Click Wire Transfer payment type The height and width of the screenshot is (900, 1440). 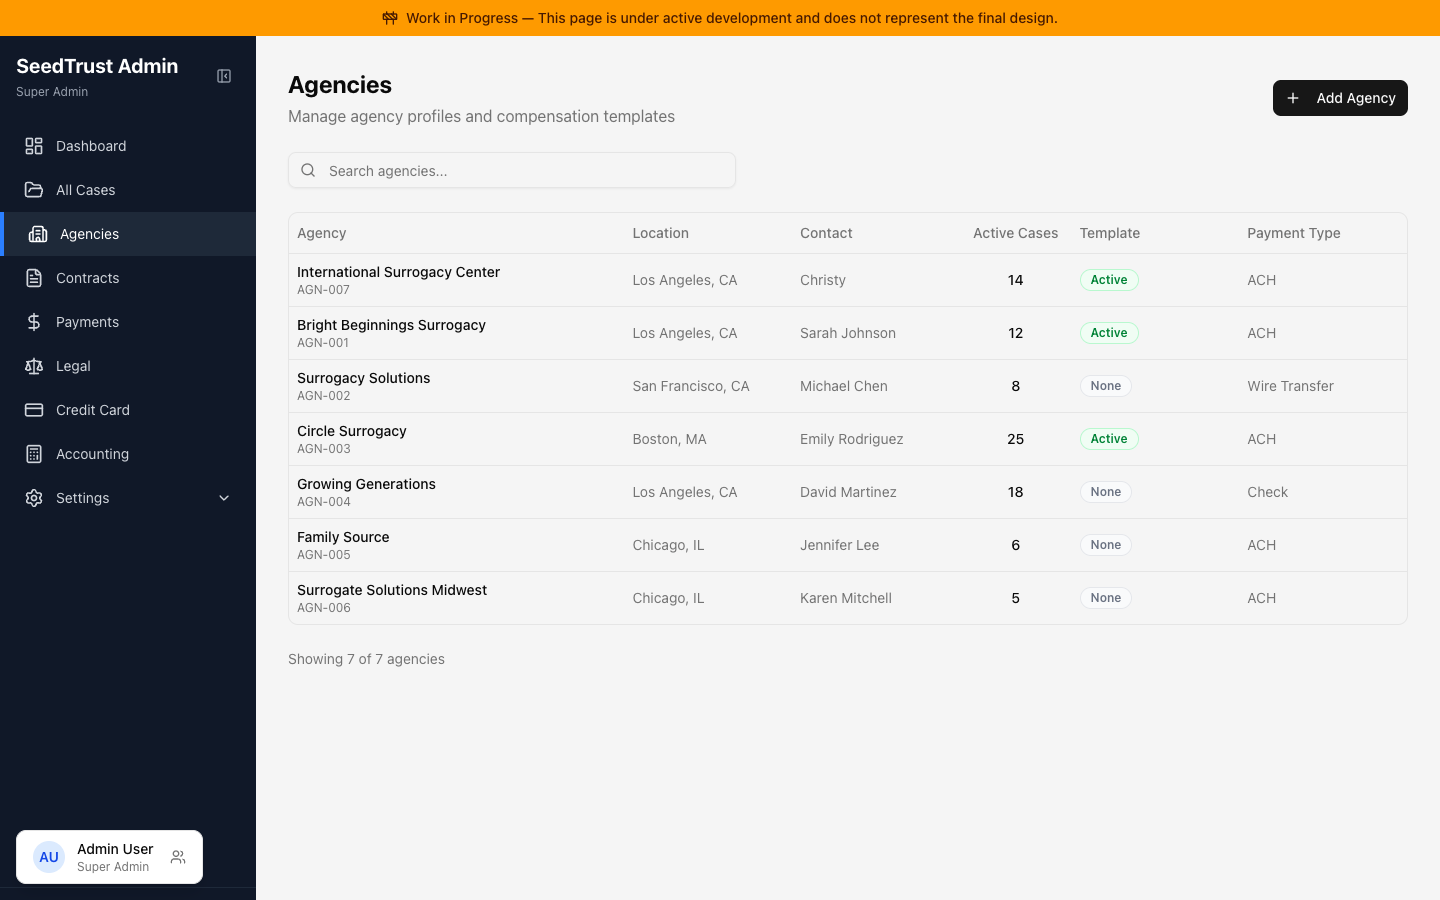point(1290,386)
